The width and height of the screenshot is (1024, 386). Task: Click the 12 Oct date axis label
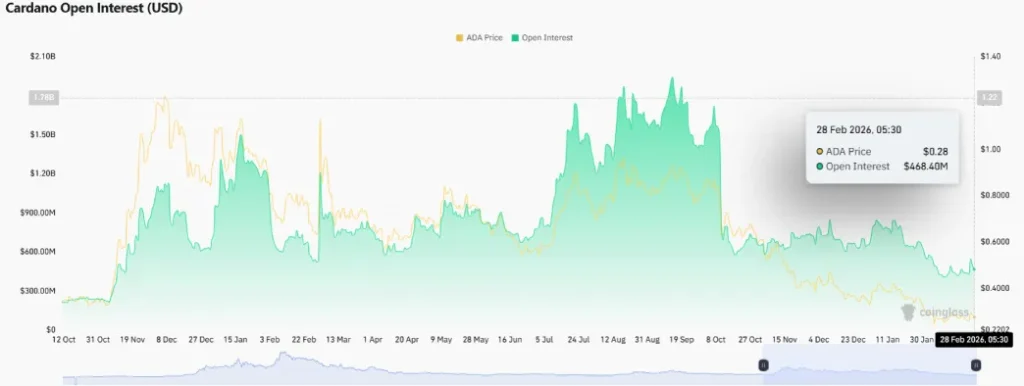(x=64, y=340)
